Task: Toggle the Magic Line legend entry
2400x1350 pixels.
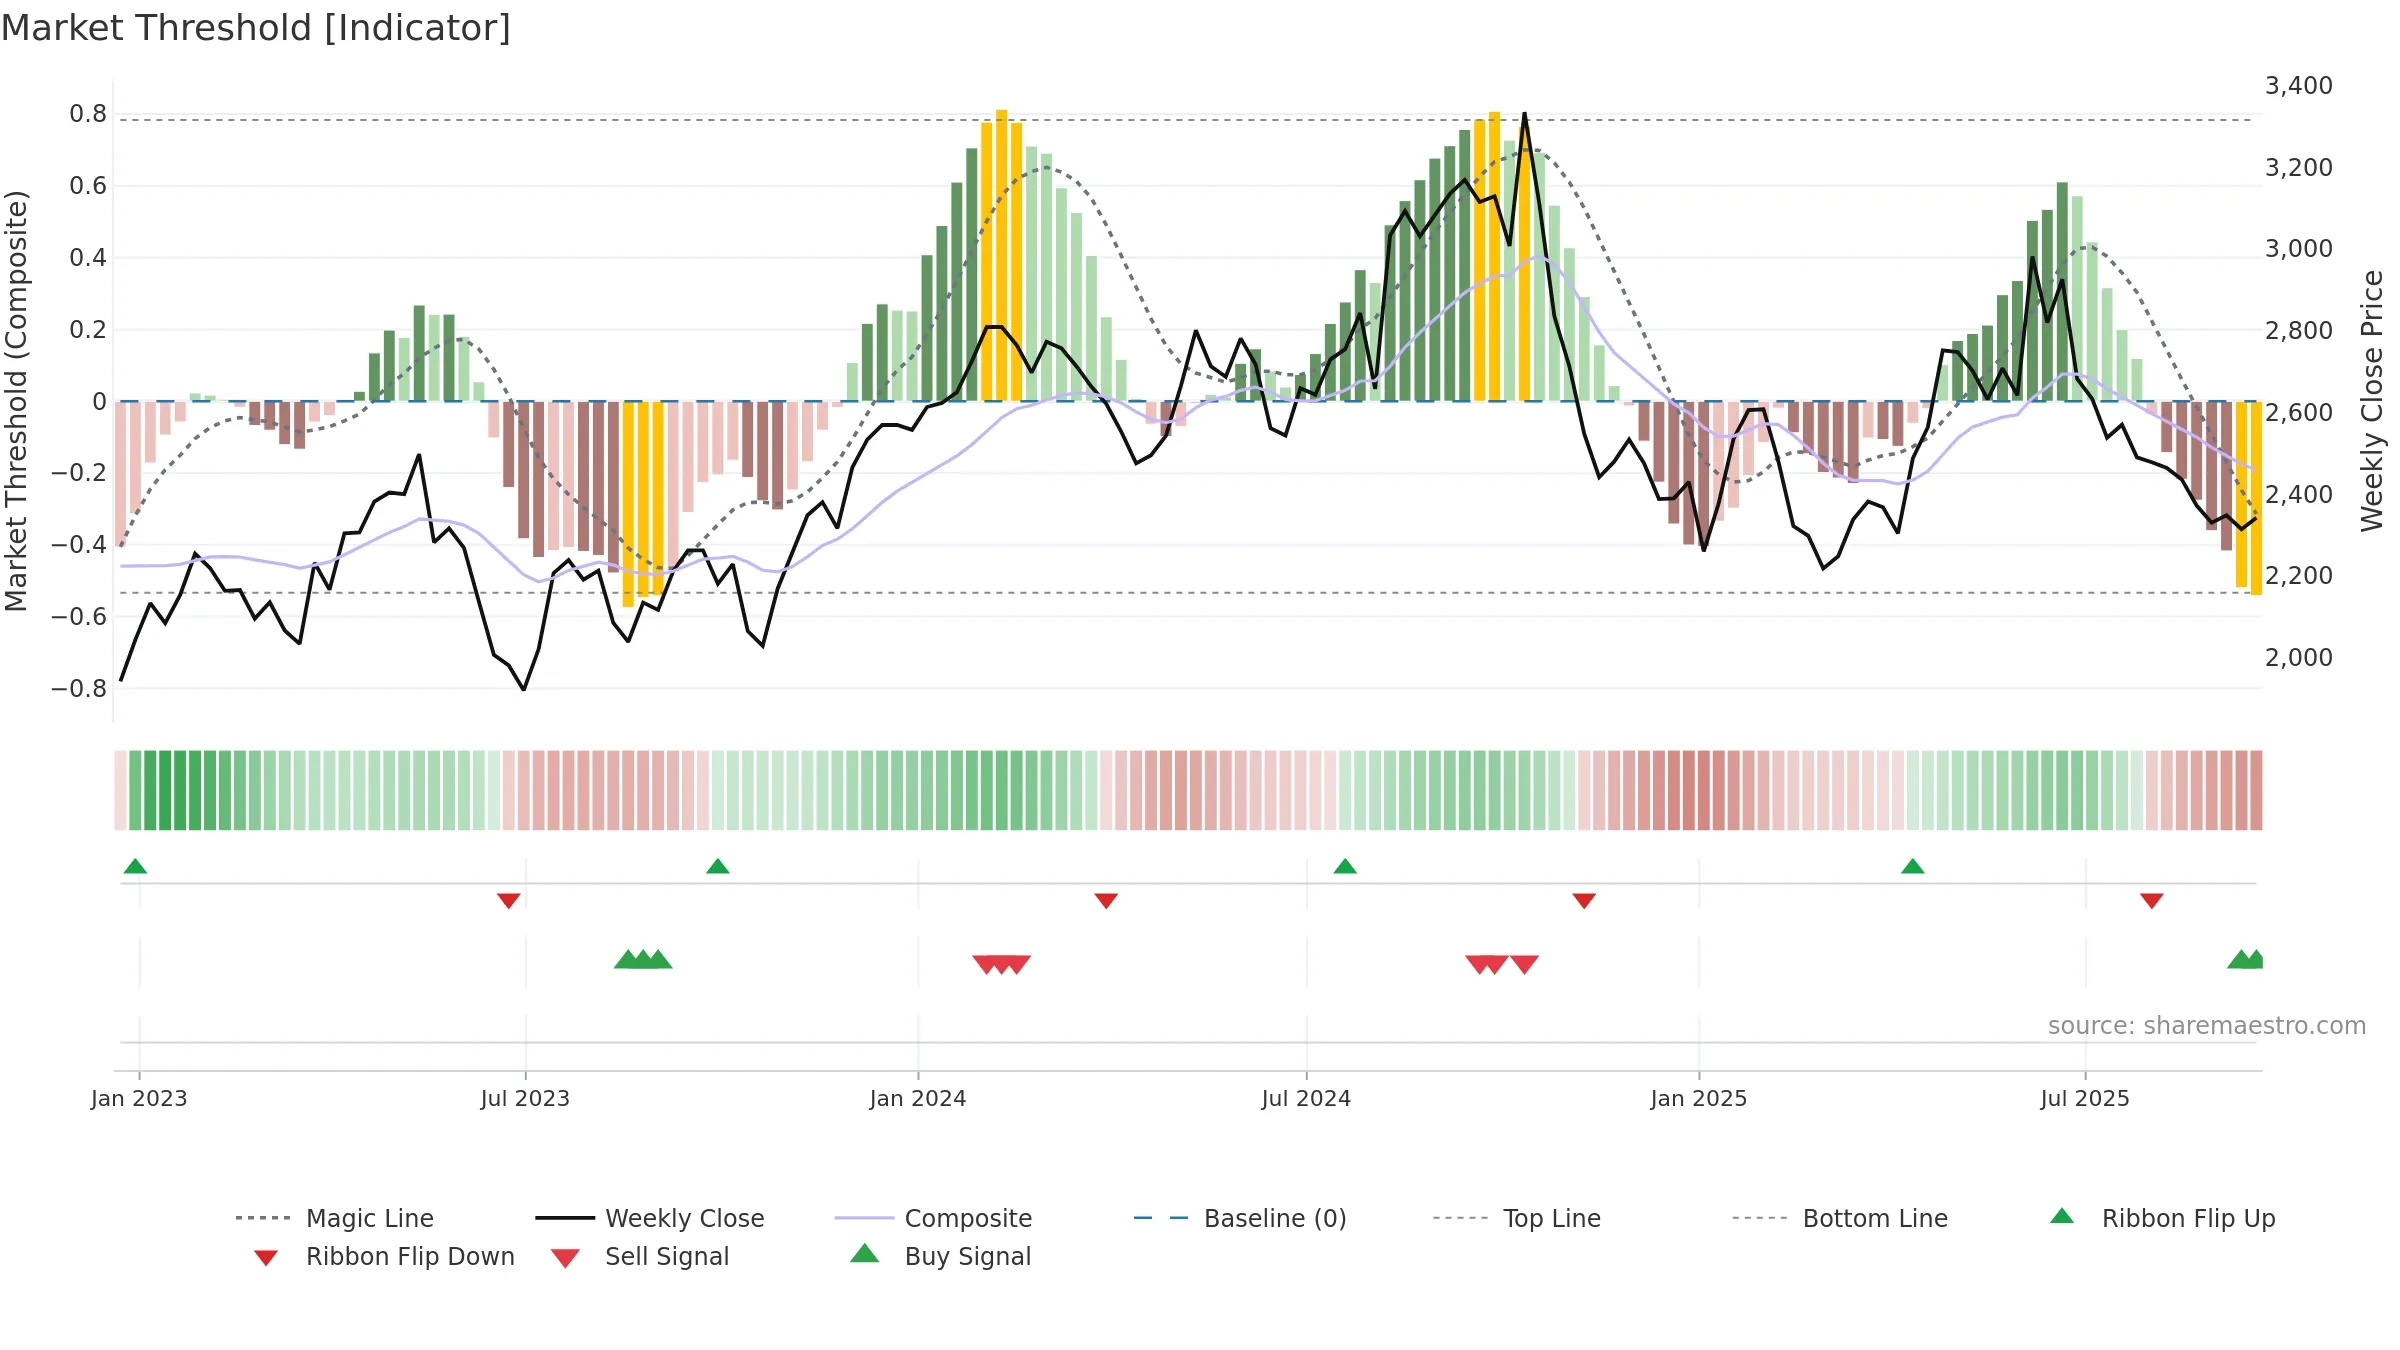Action: tap(334, 1218)
